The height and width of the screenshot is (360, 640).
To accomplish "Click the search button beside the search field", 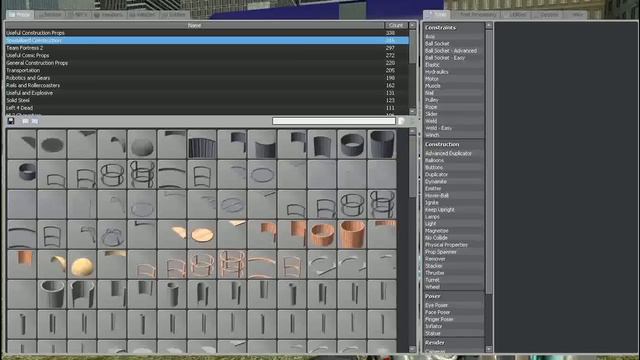I will pos(401,121).
